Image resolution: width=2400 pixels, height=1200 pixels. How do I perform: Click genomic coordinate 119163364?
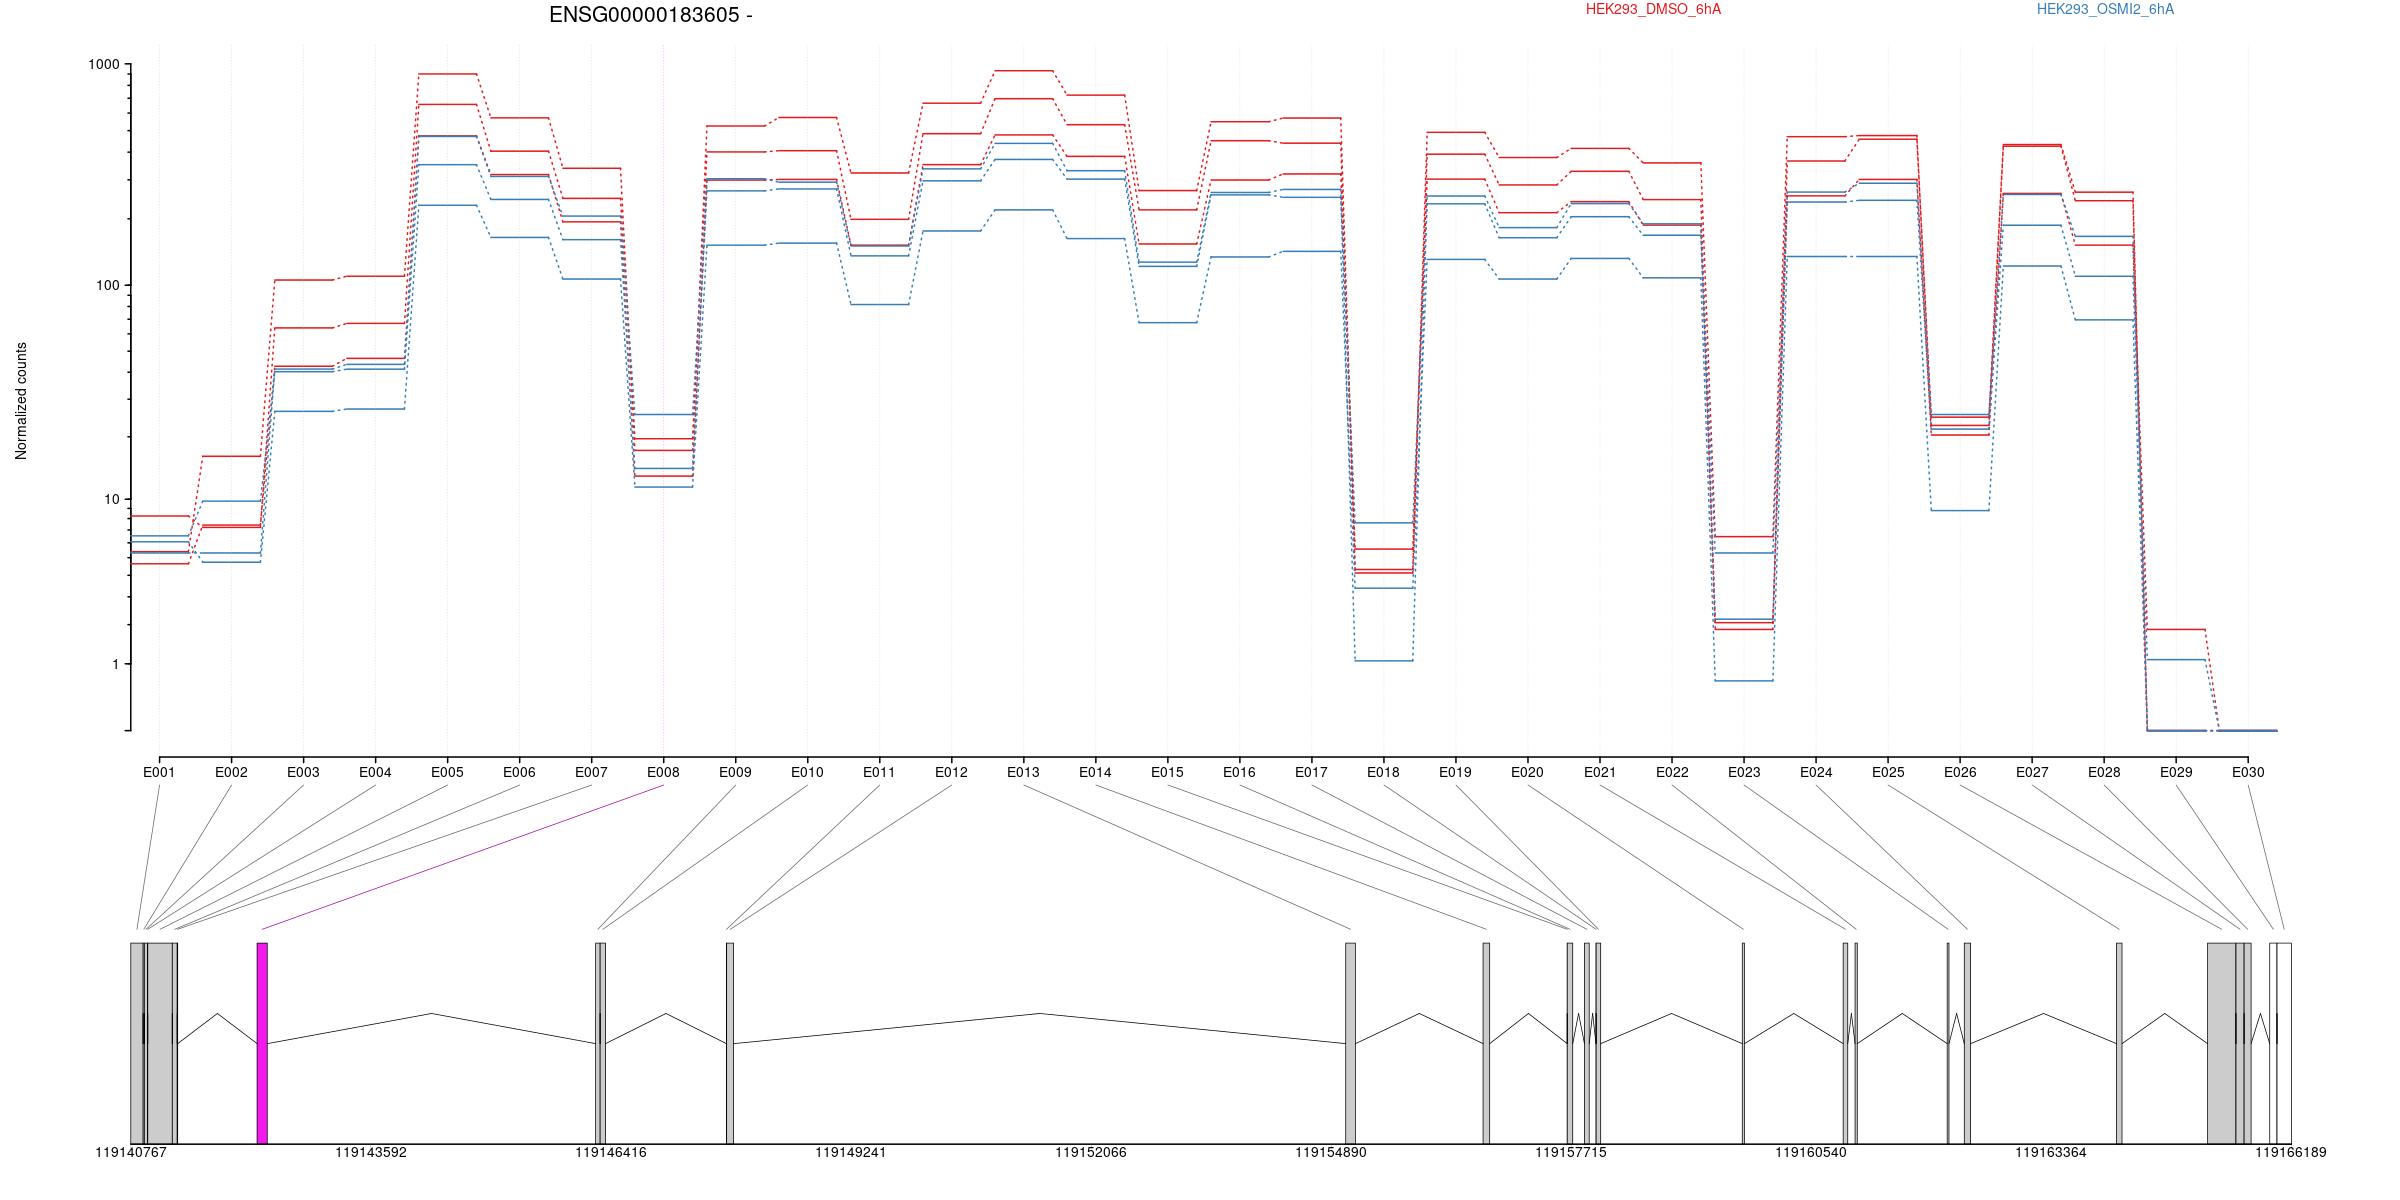click(x=2051, y=1153)
